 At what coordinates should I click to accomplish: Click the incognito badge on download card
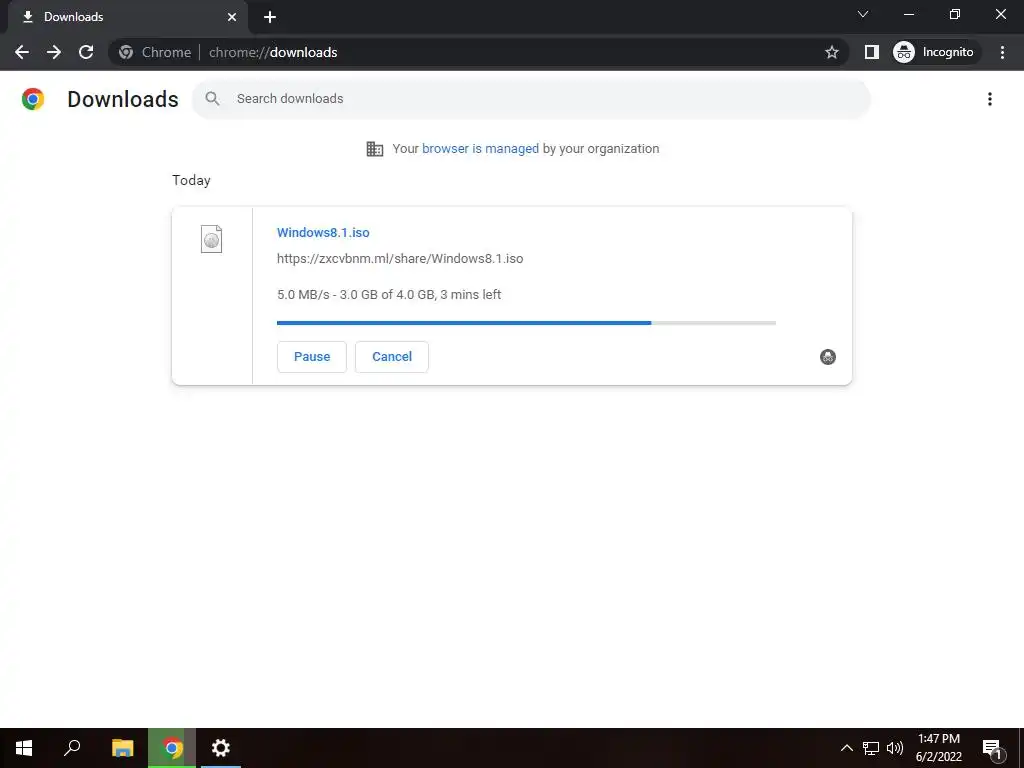(827, 357)
